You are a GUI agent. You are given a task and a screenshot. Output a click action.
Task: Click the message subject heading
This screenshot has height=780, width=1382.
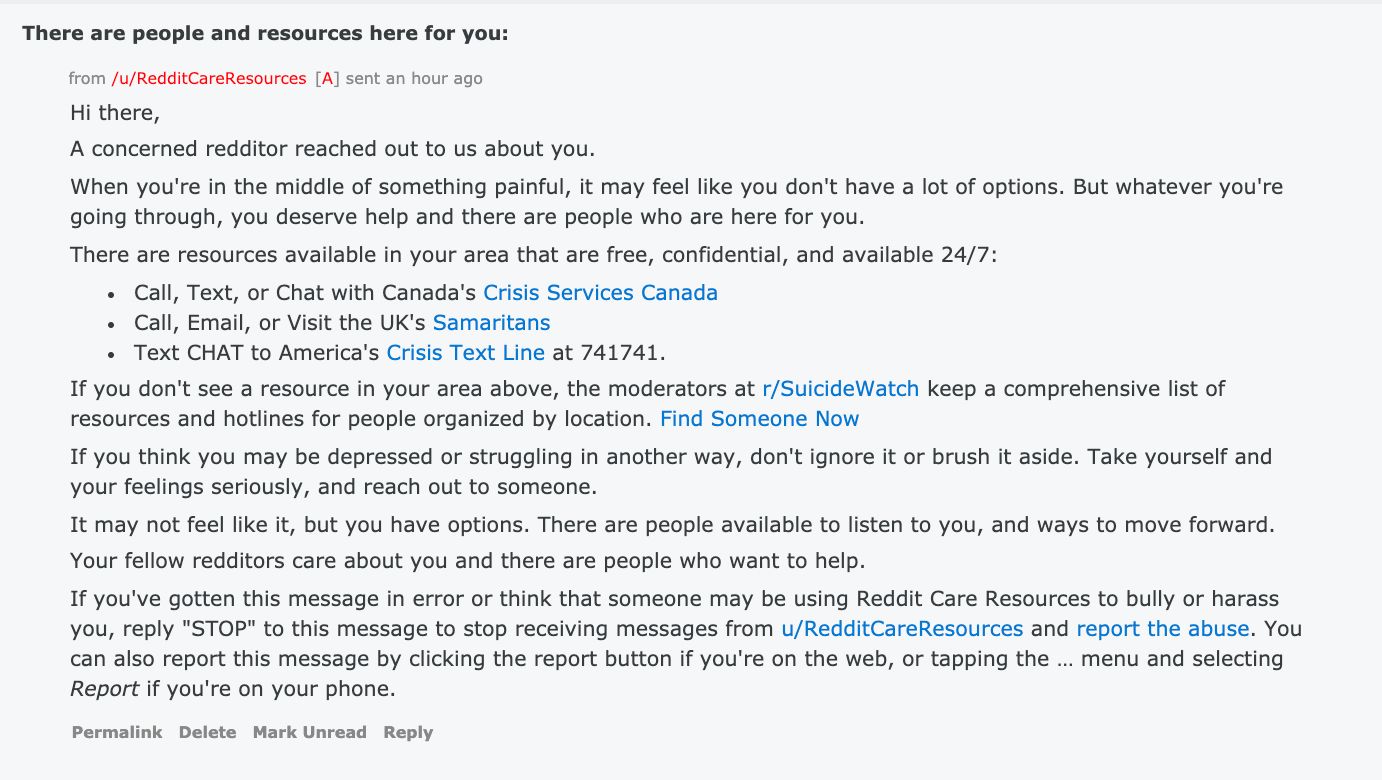[265, 33]
